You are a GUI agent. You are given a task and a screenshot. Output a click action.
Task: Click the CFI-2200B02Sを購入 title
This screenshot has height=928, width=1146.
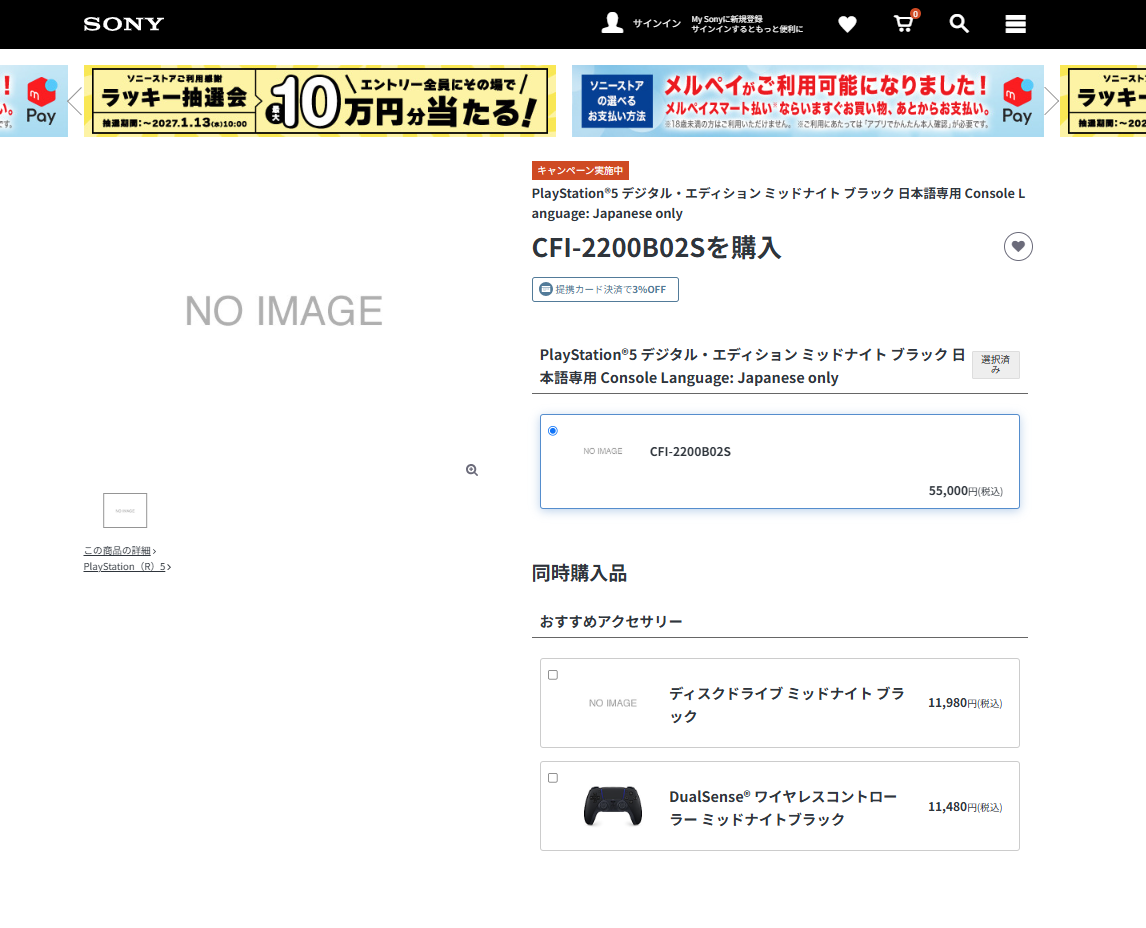click(656, 248)
